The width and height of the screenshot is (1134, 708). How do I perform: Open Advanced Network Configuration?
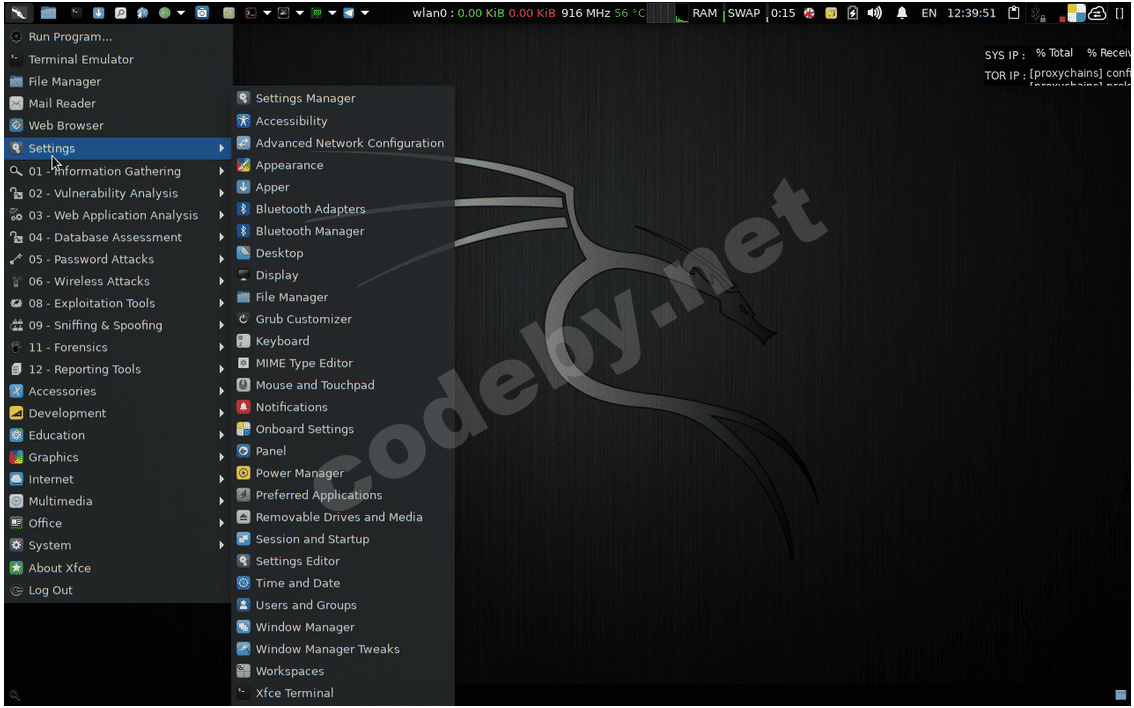click(344, 143)
